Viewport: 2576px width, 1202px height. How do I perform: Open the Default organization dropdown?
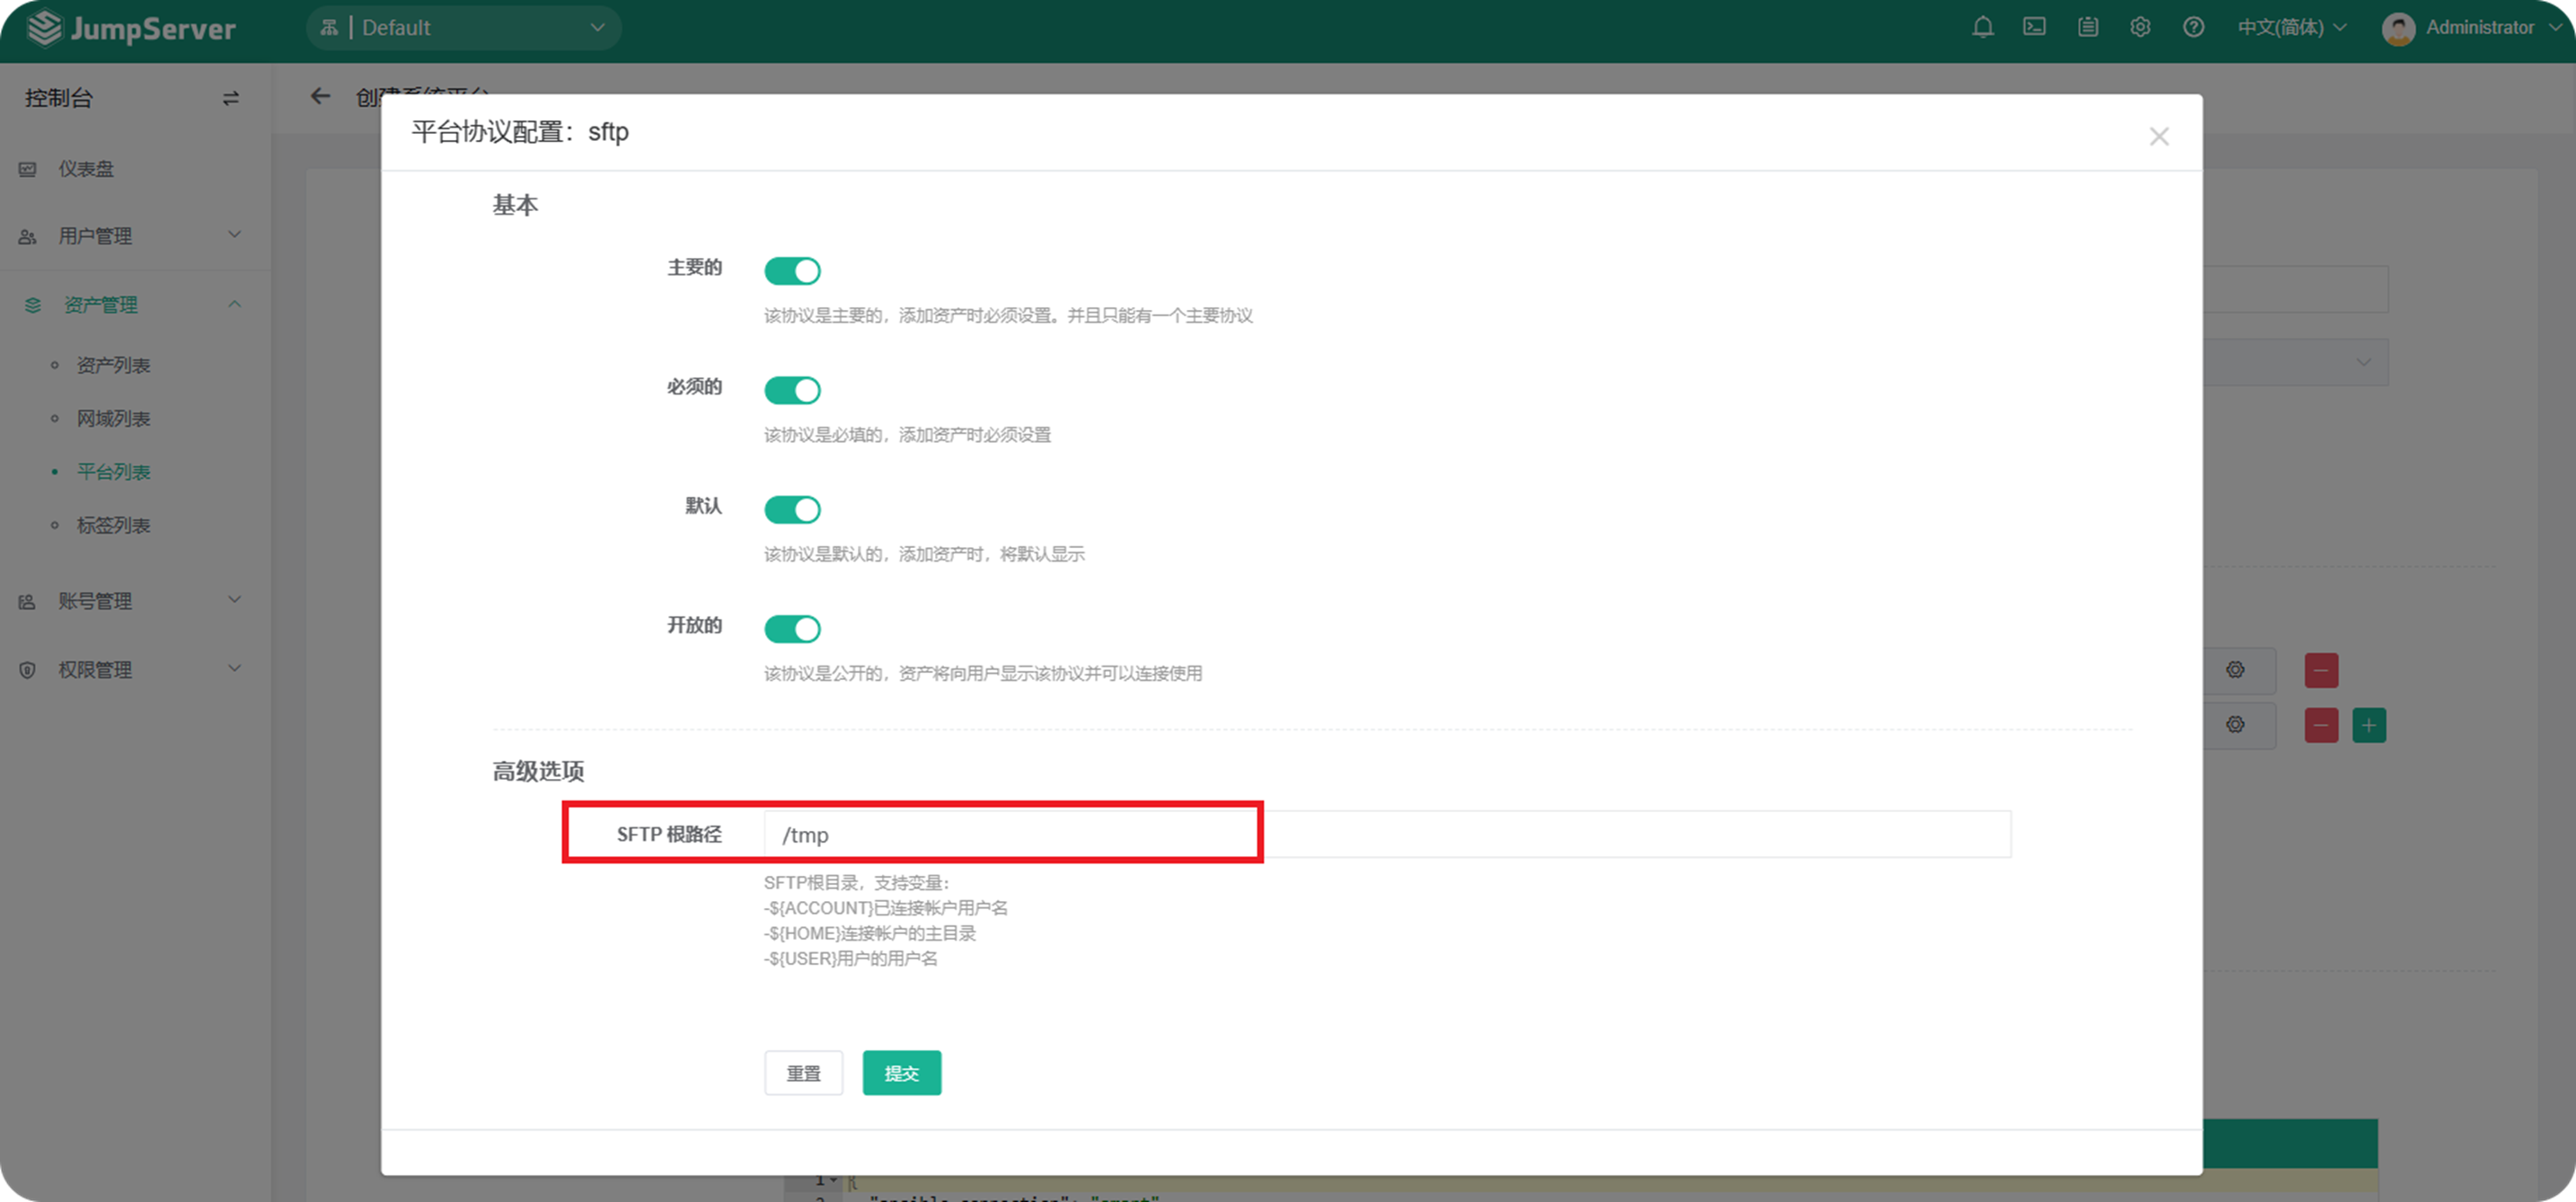464,28
